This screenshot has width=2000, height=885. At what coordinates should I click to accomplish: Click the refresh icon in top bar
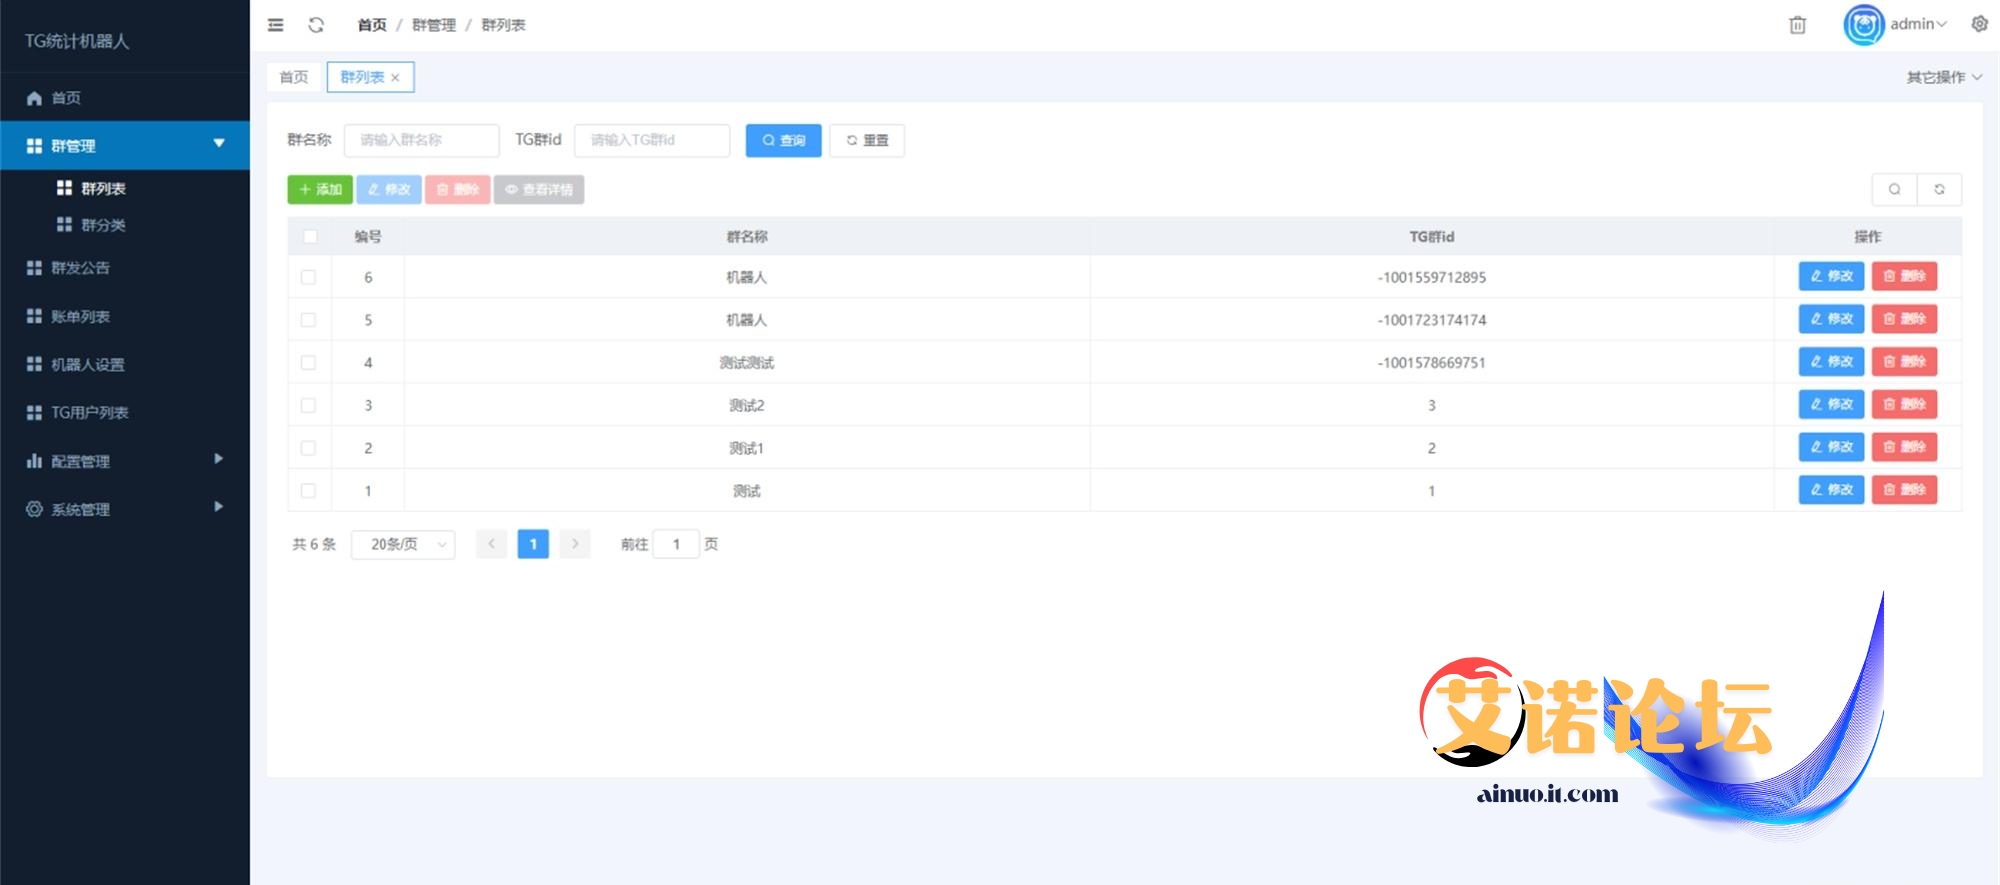point(316,25)
